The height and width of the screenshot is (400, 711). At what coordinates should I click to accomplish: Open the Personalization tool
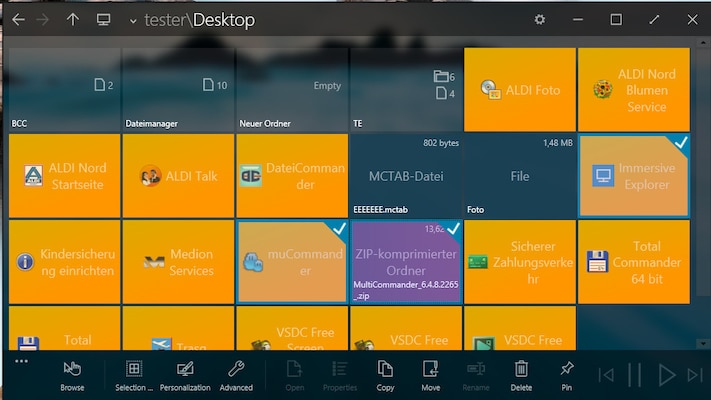[184, 374]
